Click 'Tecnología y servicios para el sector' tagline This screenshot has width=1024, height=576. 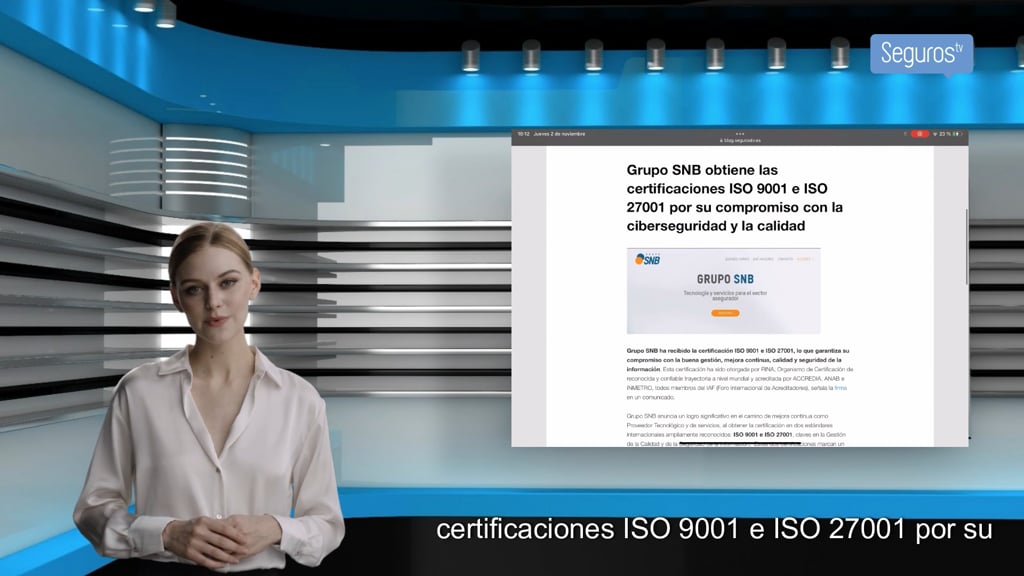[x=725, y=295]
